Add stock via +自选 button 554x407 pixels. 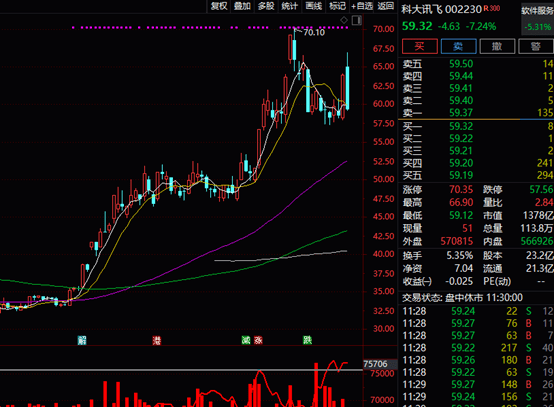tap(362, 6)
